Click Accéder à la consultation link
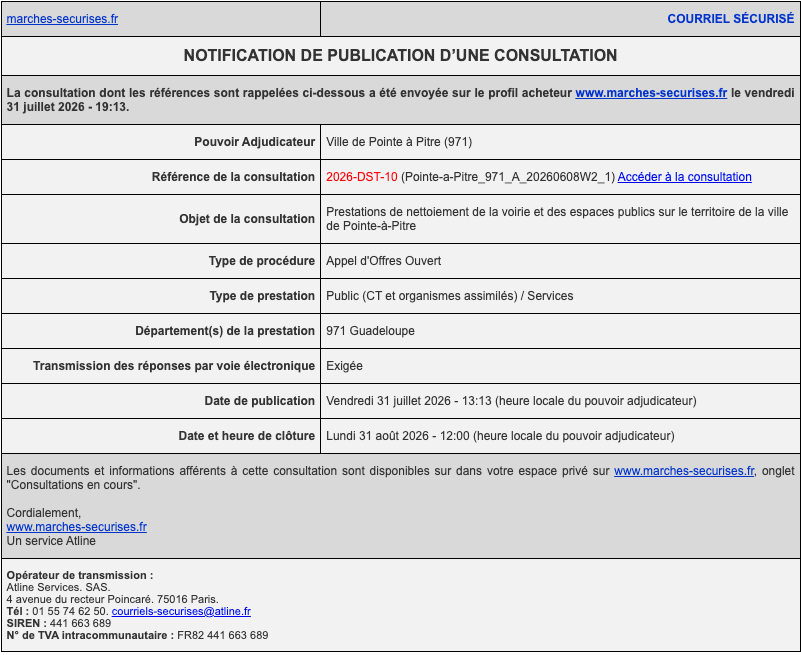 (x=685, y=177)
